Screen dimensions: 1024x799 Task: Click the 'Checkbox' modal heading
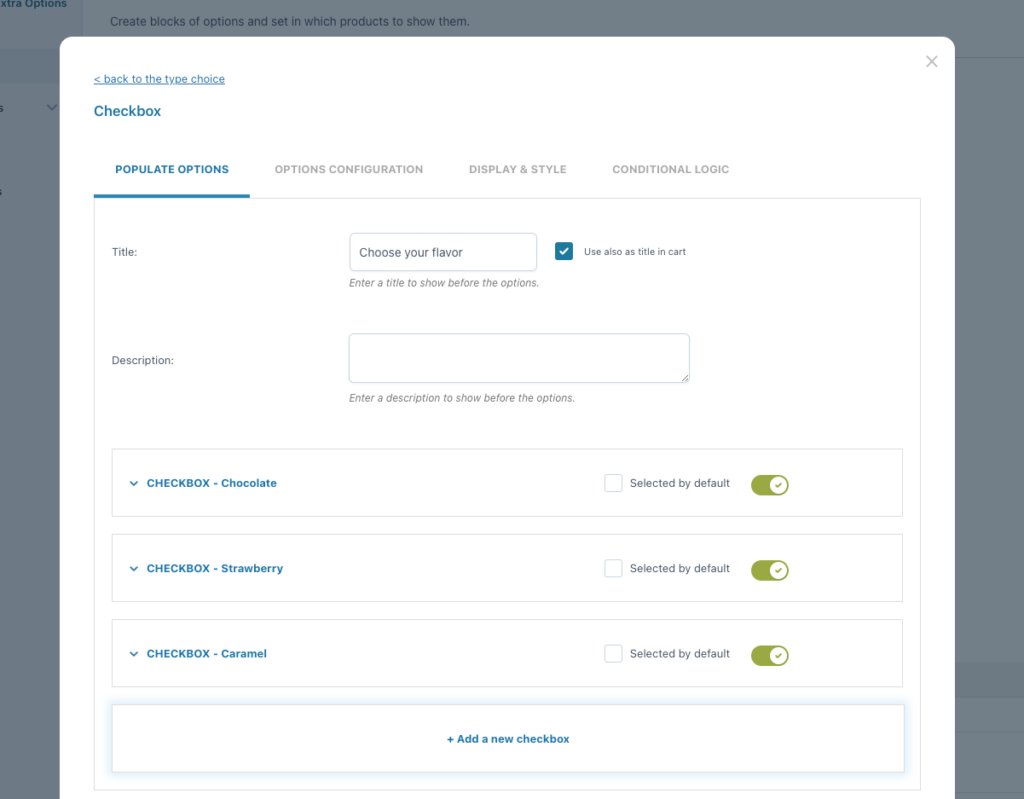click(127, 111)
